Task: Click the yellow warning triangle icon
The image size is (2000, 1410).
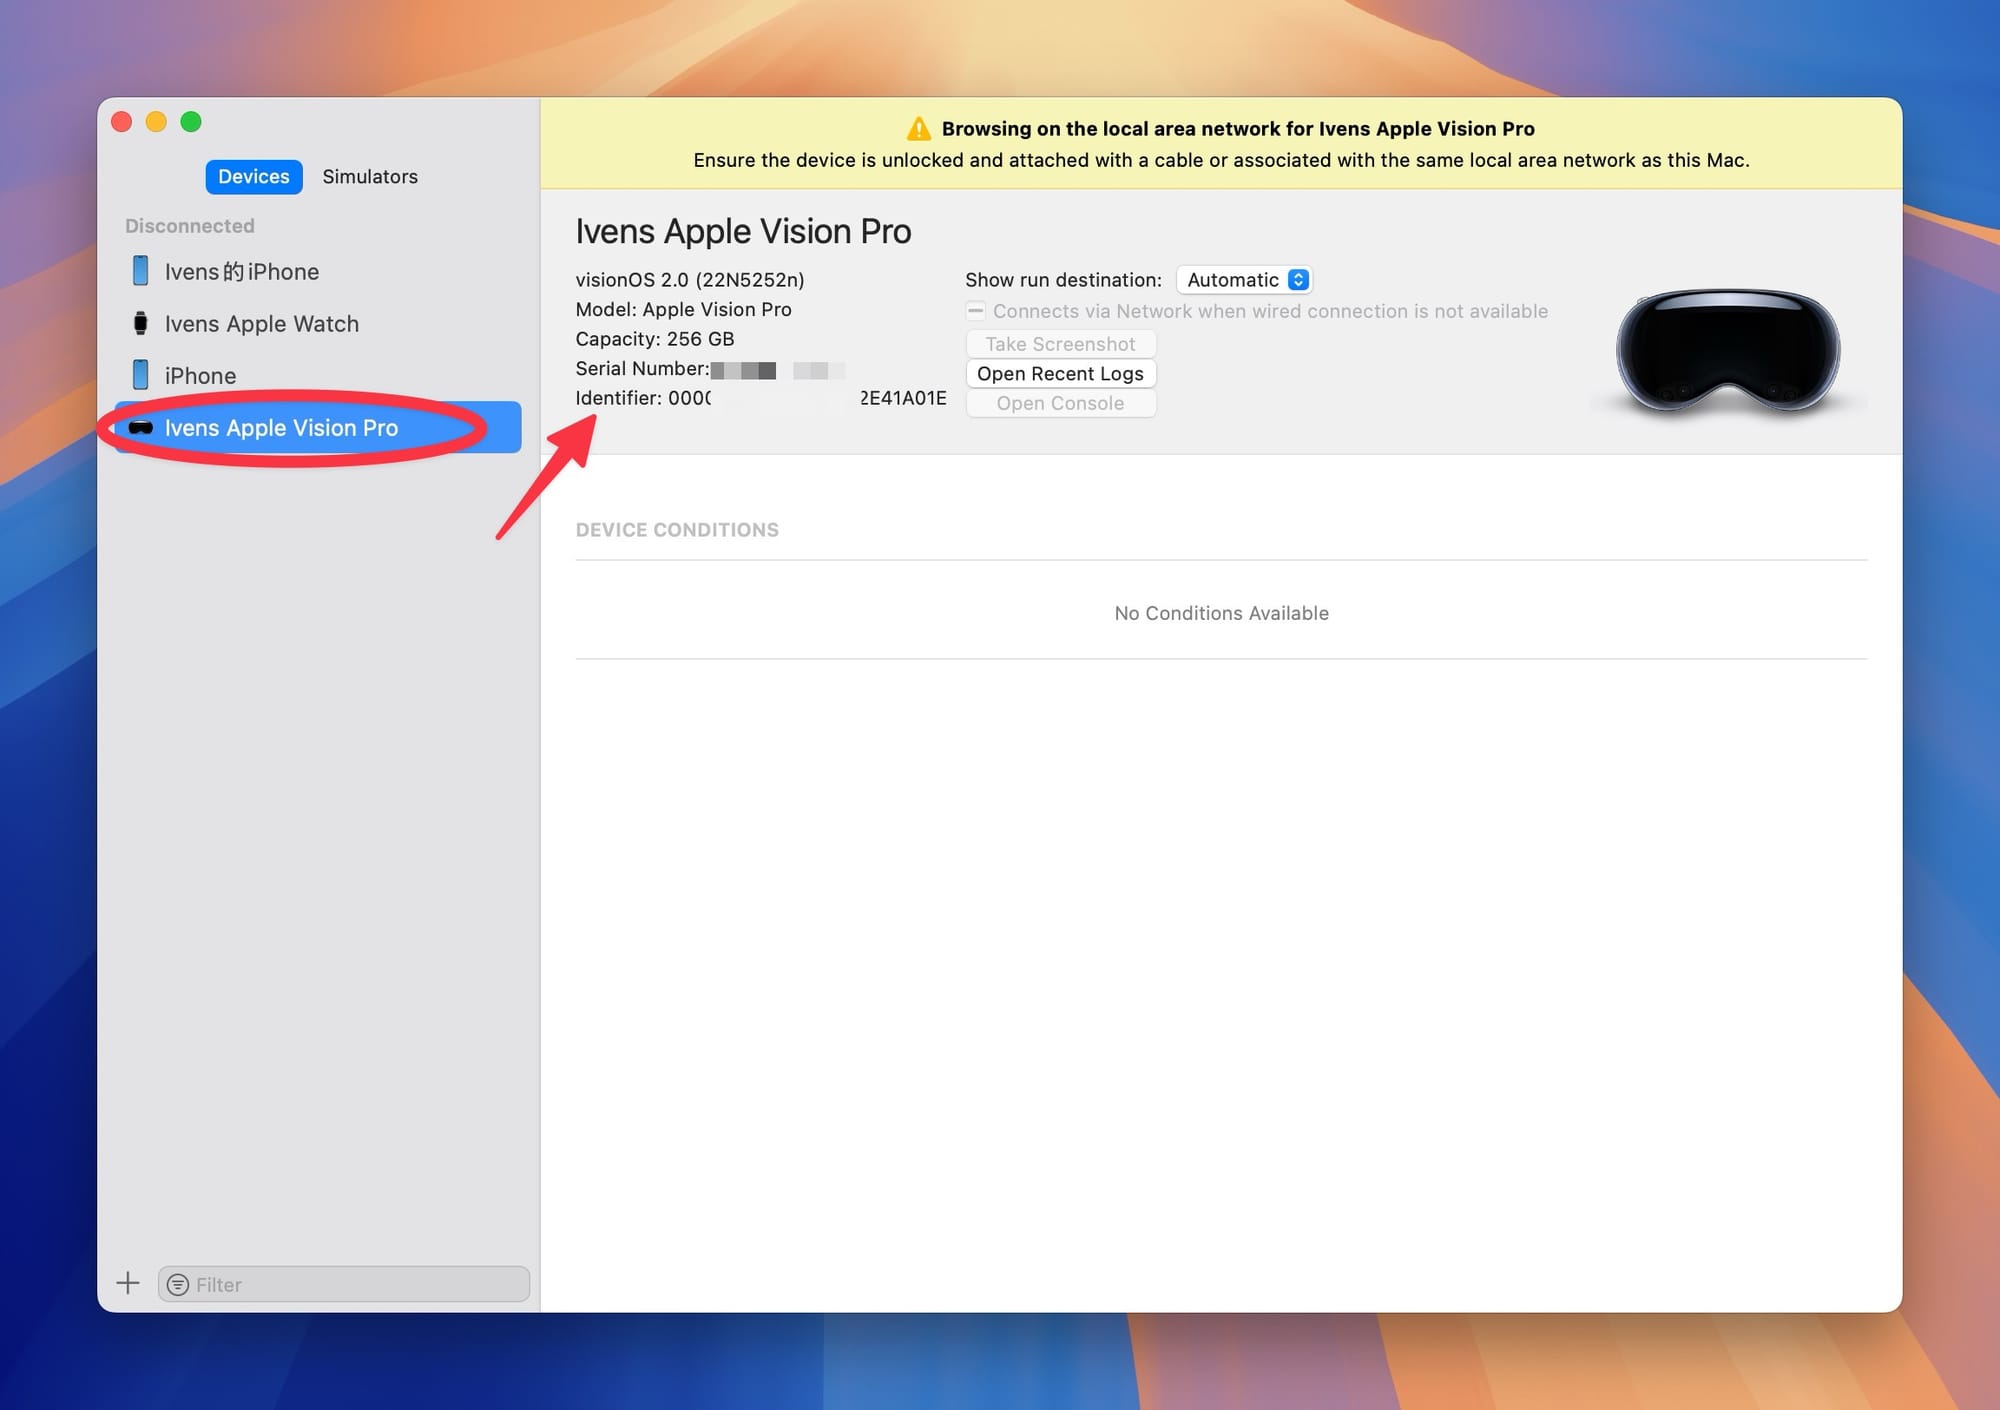Action: coord(918,129)
